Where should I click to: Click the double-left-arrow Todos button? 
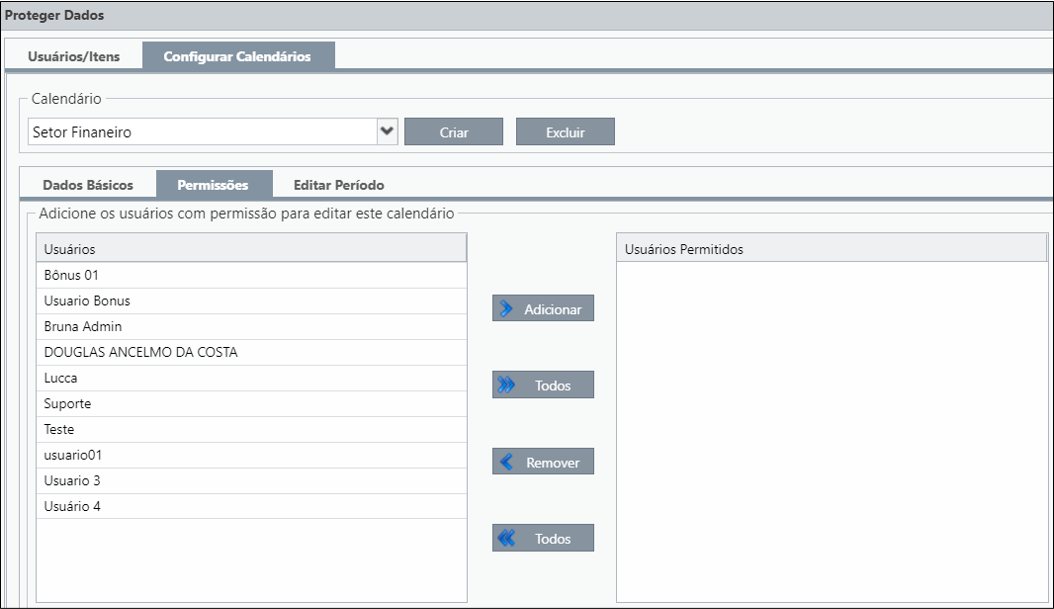coord(542,538)
